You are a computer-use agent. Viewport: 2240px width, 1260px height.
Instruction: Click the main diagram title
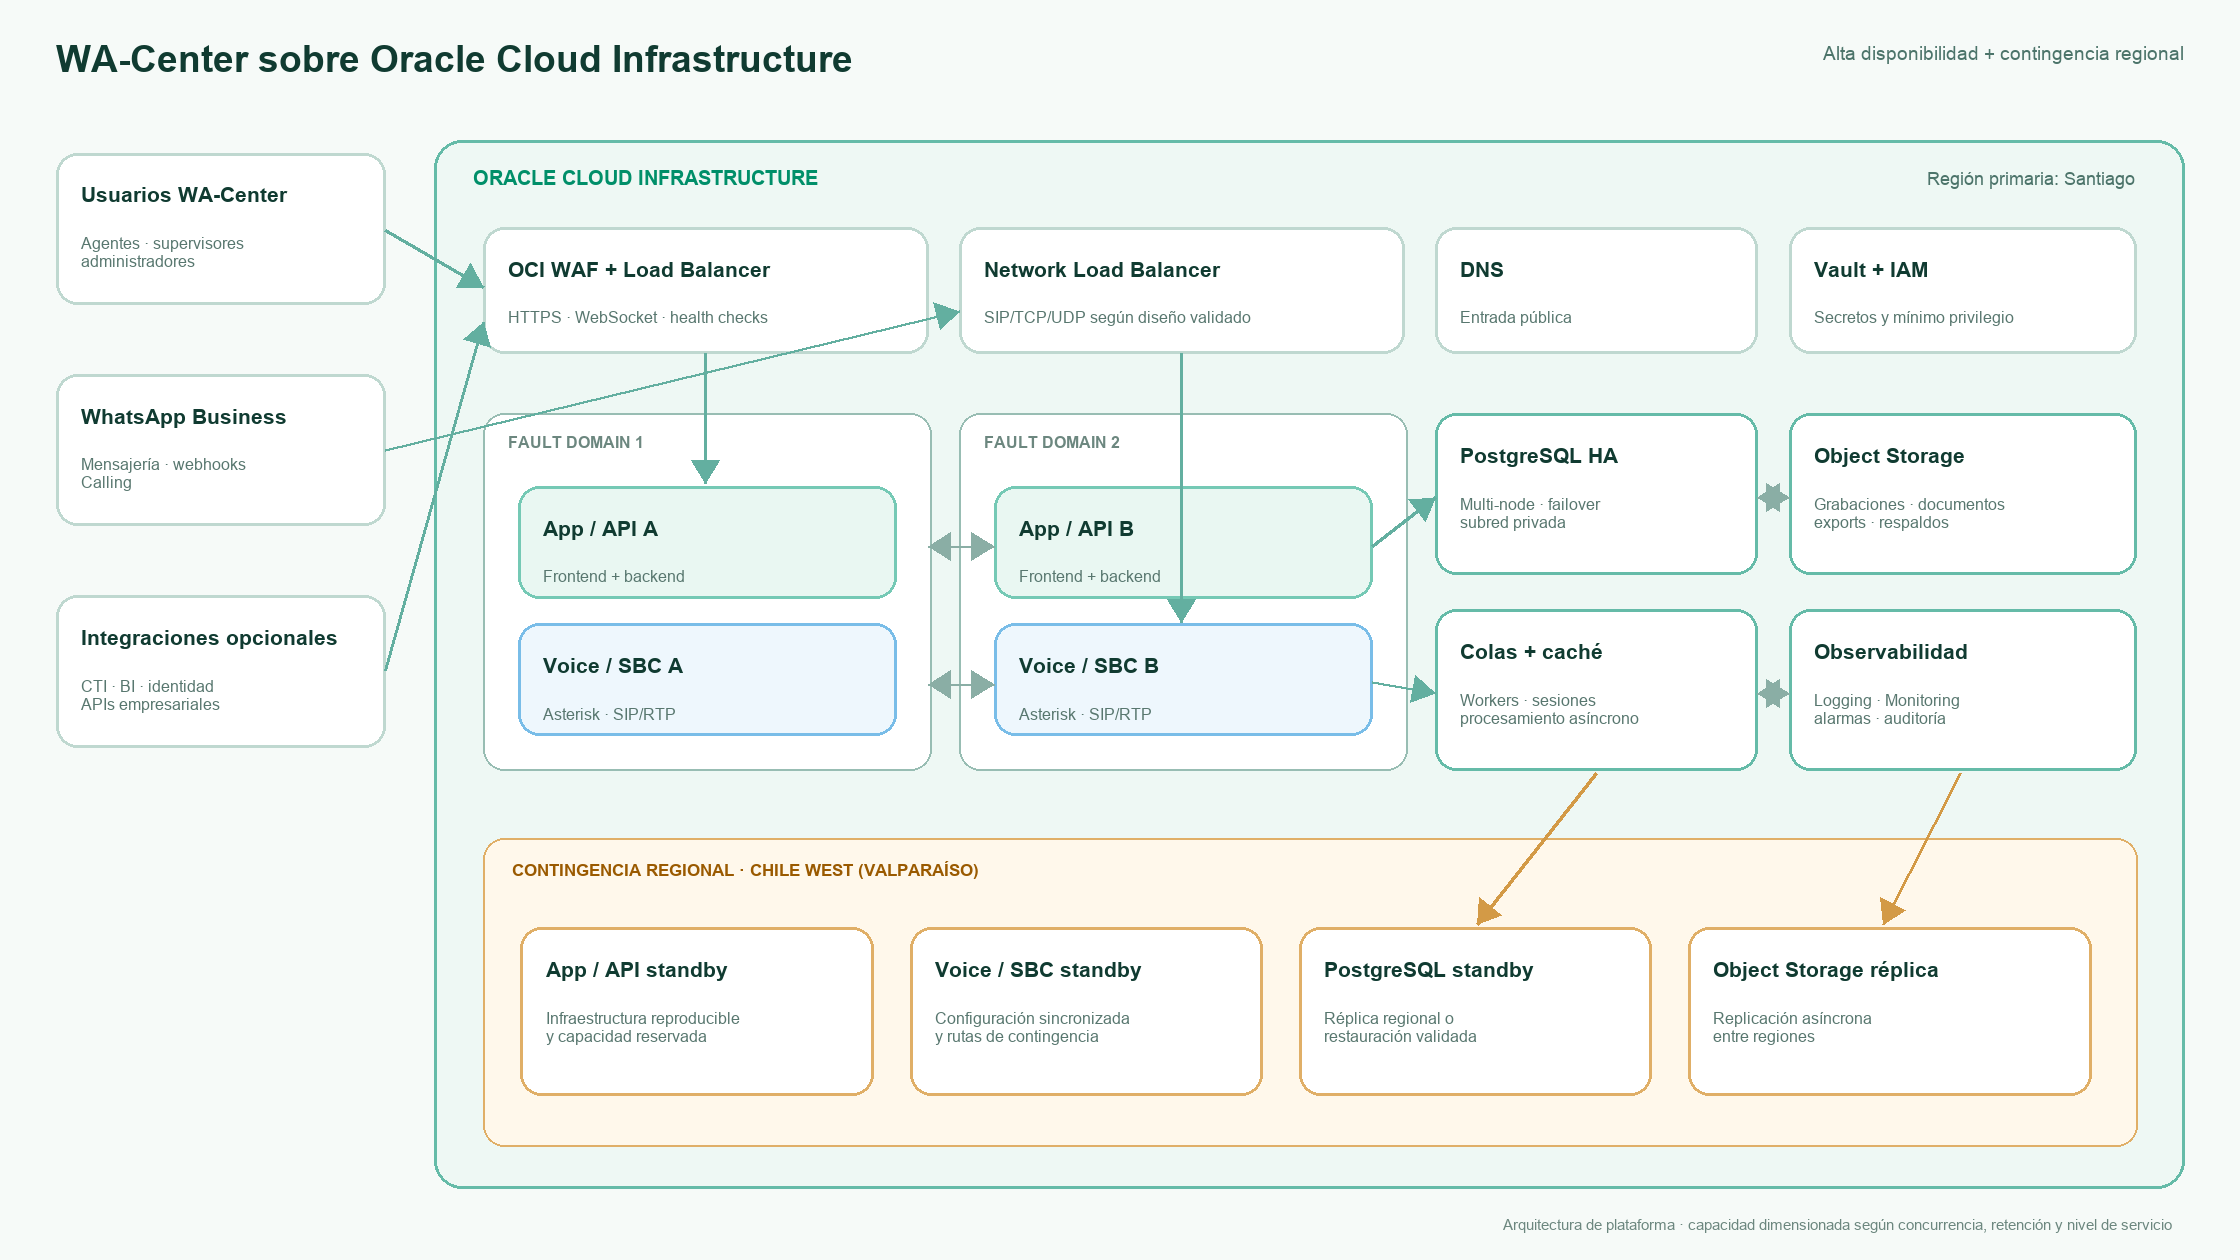click(454, 59)
